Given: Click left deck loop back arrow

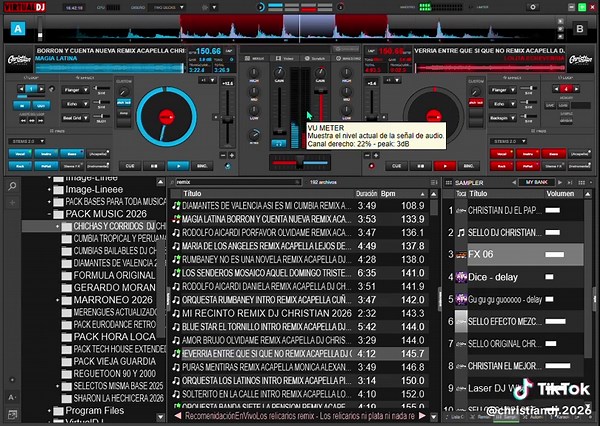Looking at the screenshot, I should 22,89.
